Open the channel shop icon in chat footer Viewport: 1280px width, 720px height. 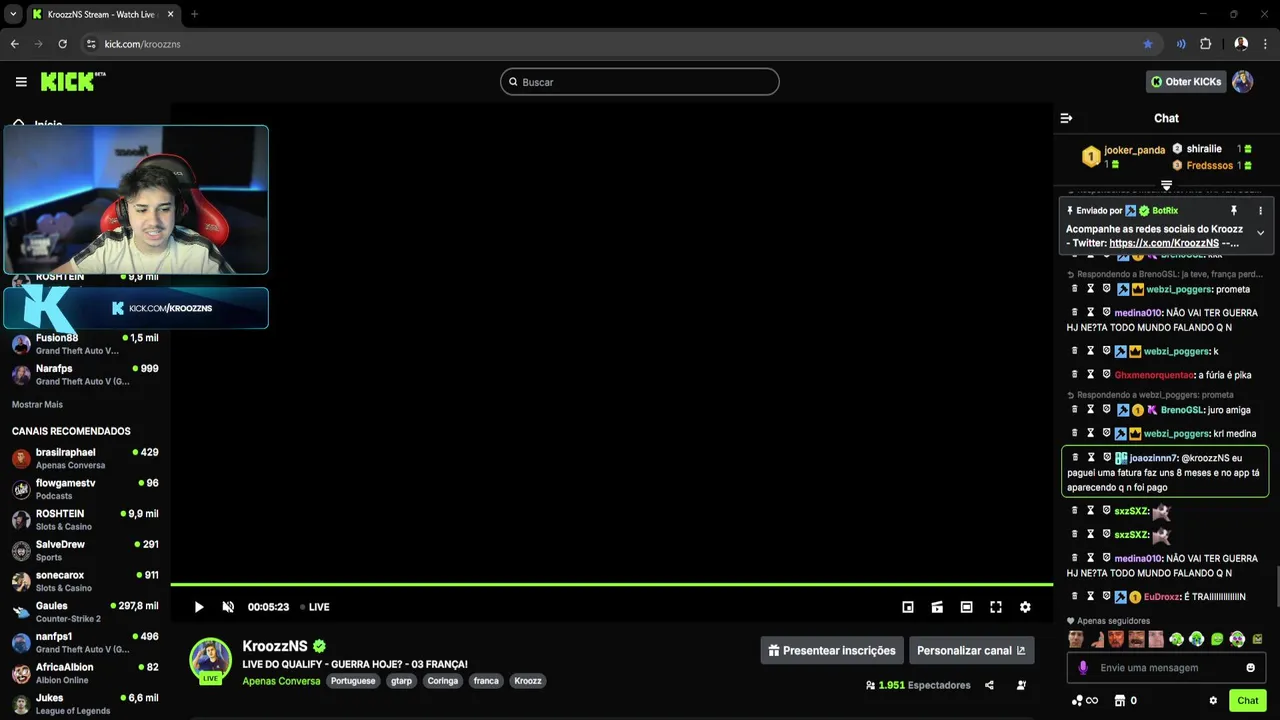(x=1120, y=701)
